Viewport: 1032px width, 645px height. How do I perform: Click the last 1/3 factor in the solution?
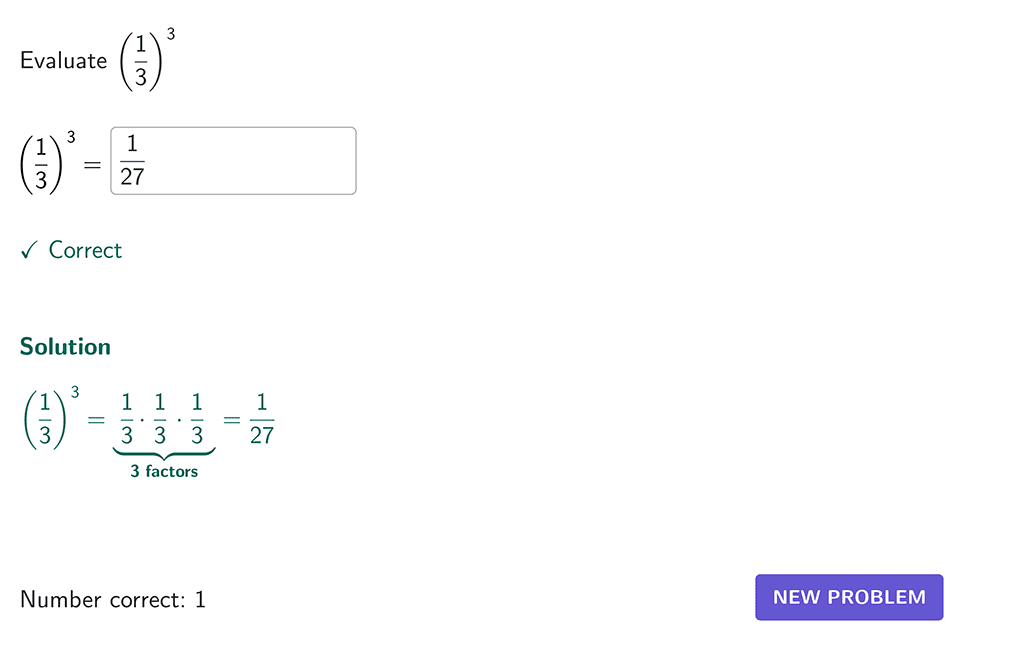click(x=197, y=419)
